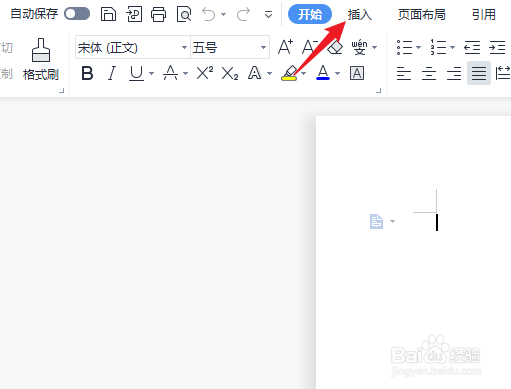Toggle Underline formatting

(136, 73)
